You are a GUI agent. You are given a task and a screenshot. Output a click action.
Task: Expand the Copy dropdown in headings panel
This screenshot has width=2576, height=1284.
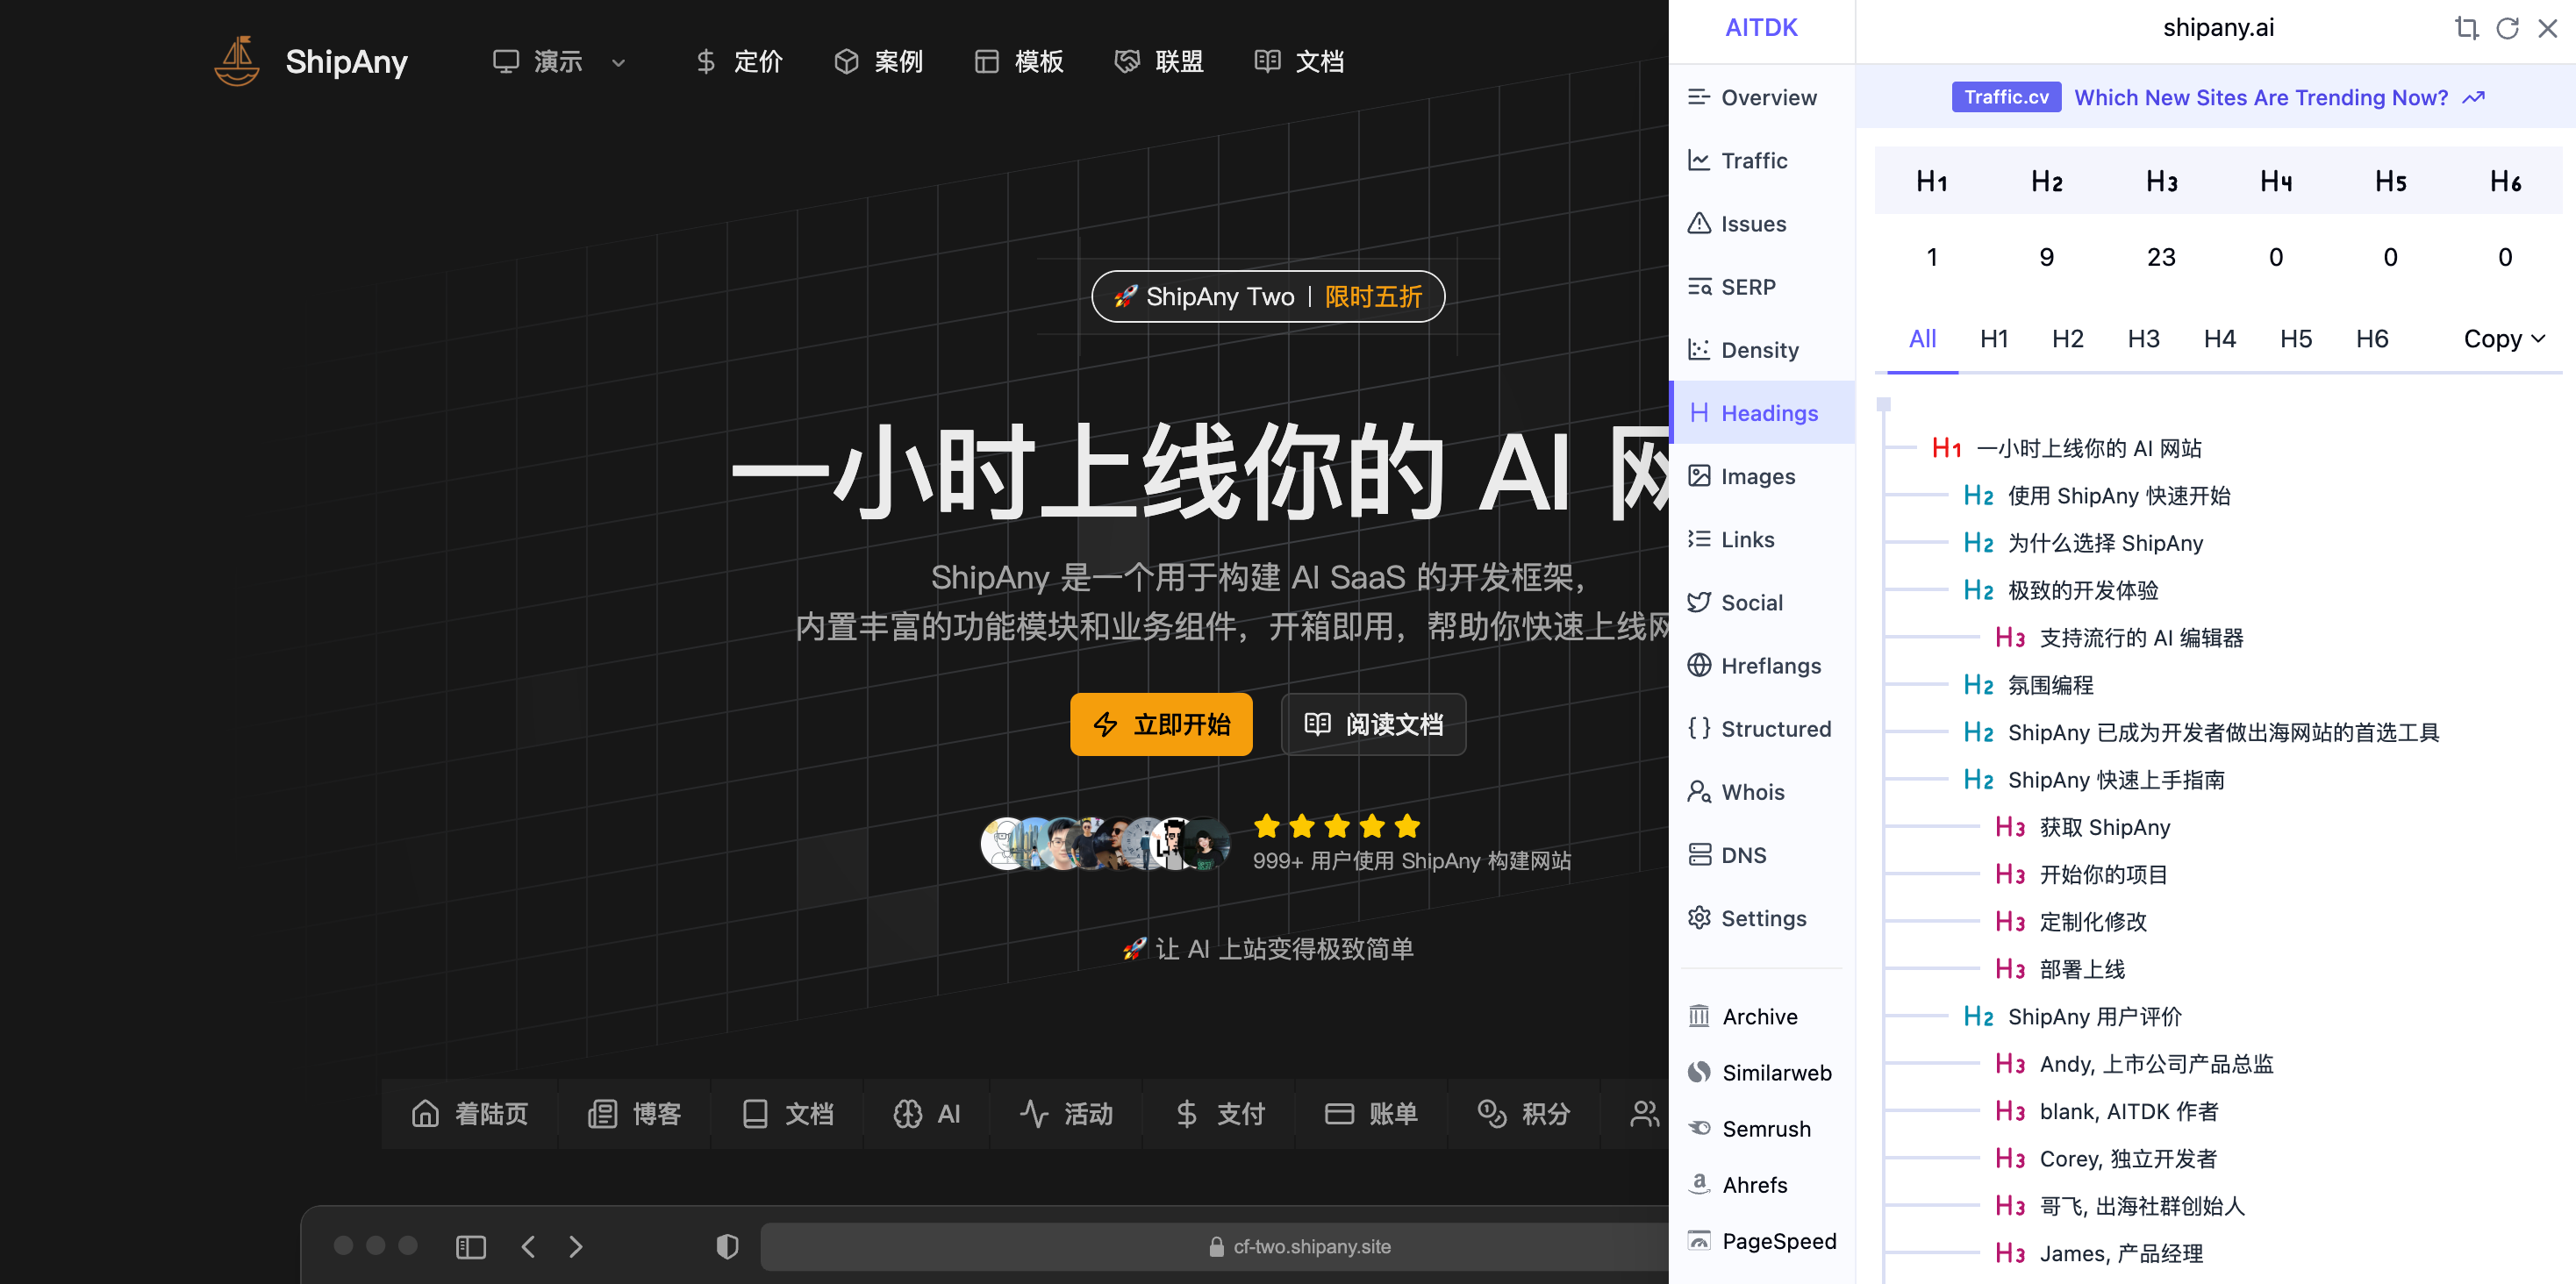point(2503,339)
